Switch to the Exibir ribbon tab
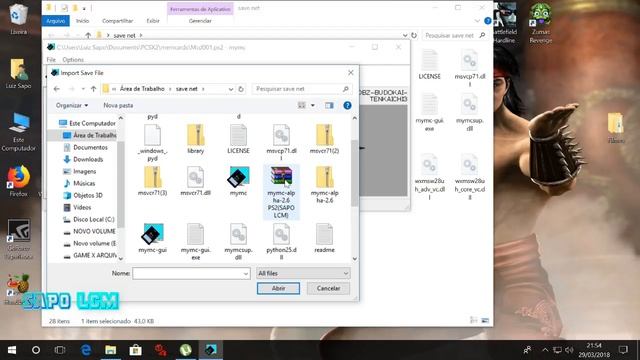This screenshot has width=640, height=360. point(153,21)
